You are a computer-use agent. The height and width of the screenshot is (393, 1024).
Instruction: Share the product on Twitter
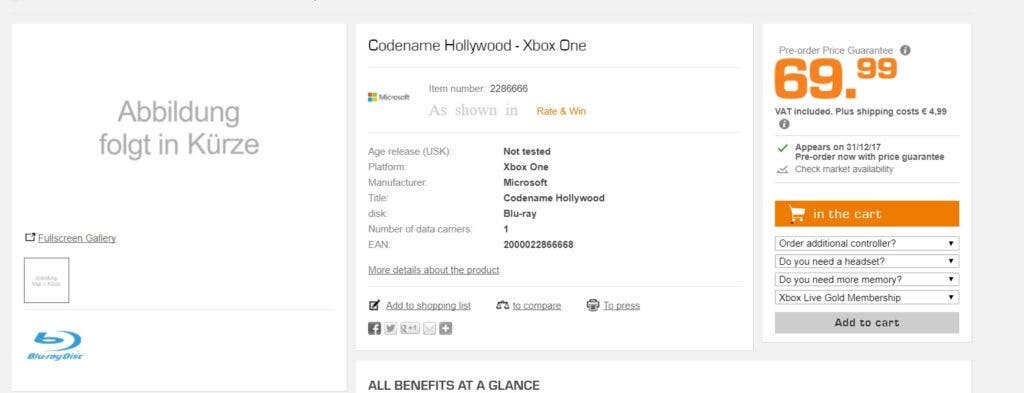click(391, 328)
